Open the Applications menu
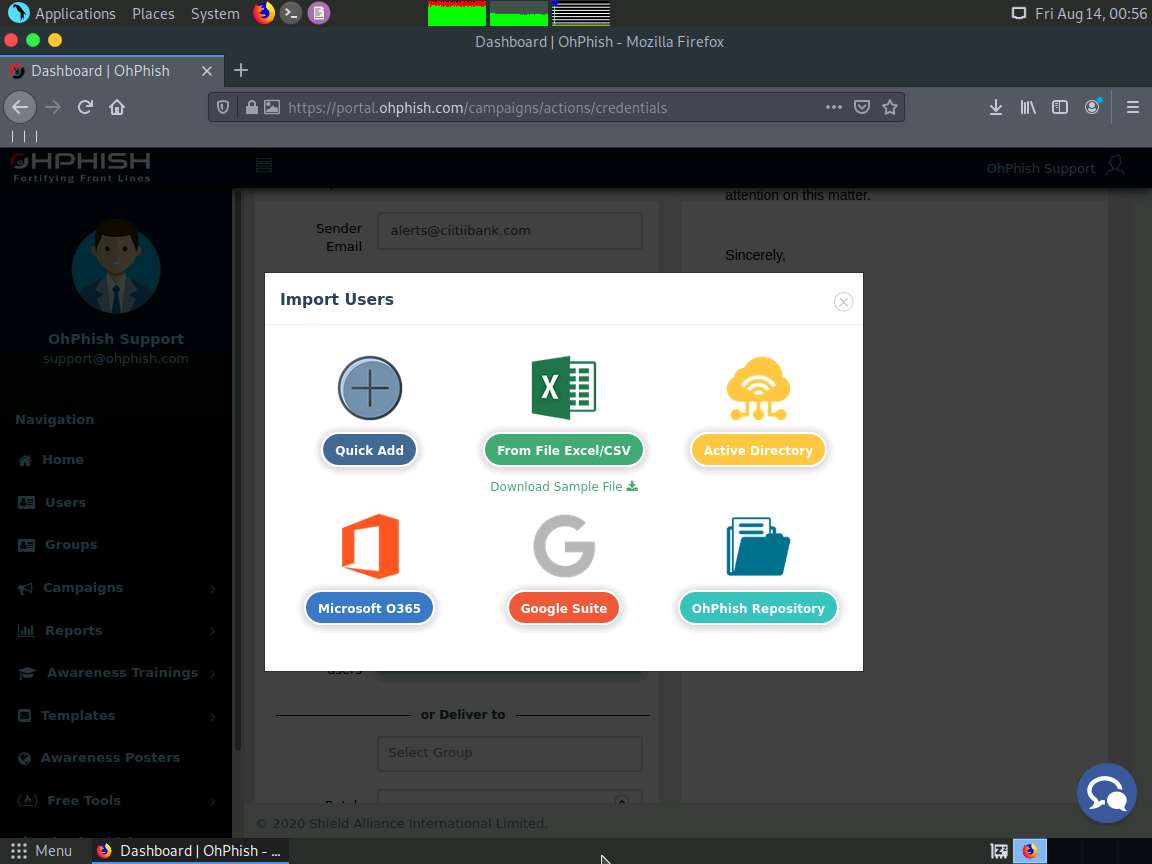 [x=62, y=13]
